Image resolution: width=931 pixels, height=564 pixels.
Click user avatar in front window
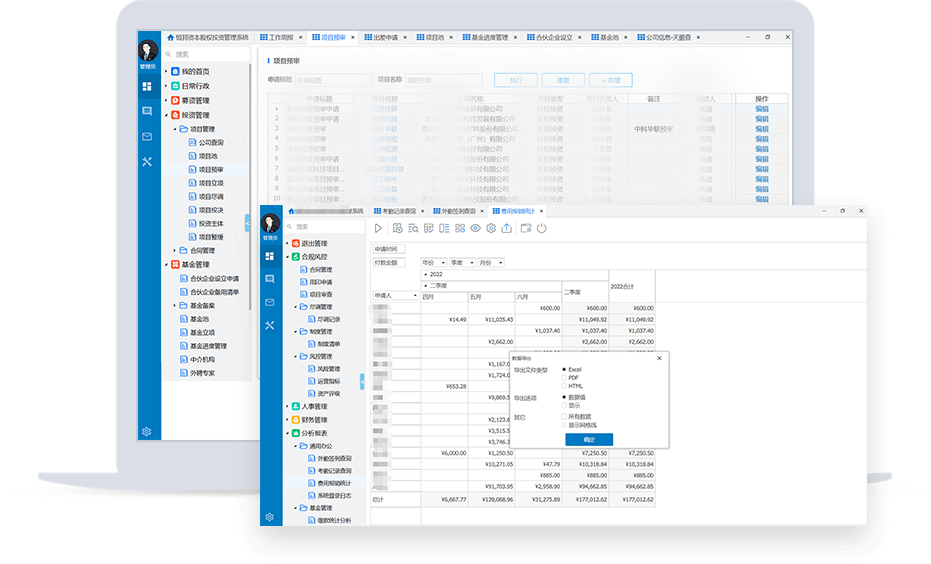point(270,223)
